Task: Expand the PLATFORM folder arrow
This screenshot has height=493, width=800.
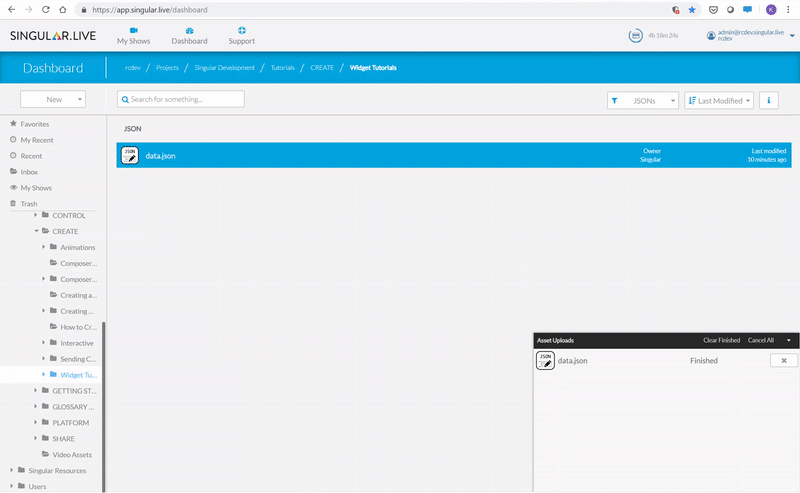Action: [36, 422]
